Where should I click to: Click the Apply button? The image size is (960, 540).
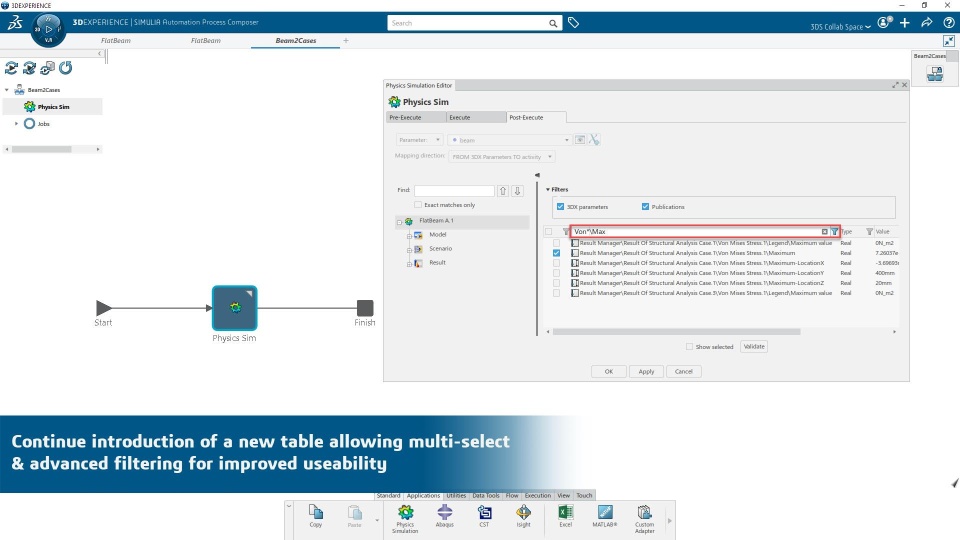(647, 371)
